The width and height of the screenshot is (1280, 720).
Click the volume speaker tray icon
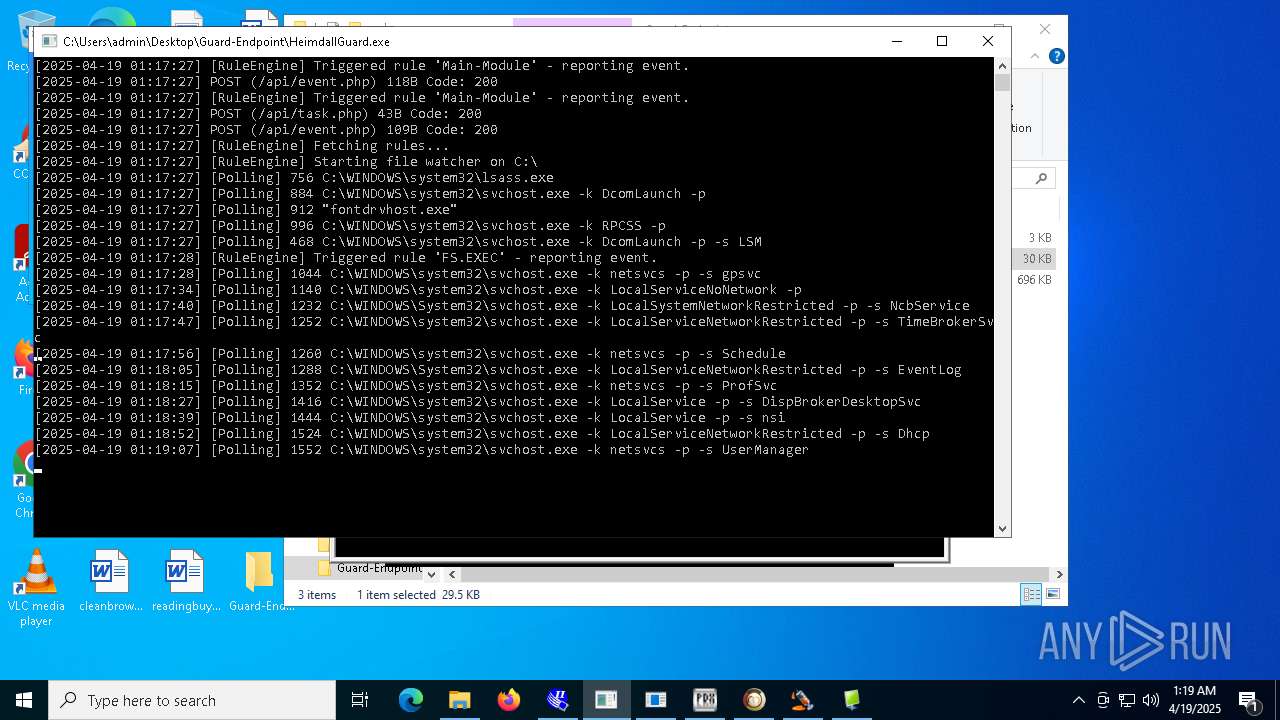[1151, 700]
